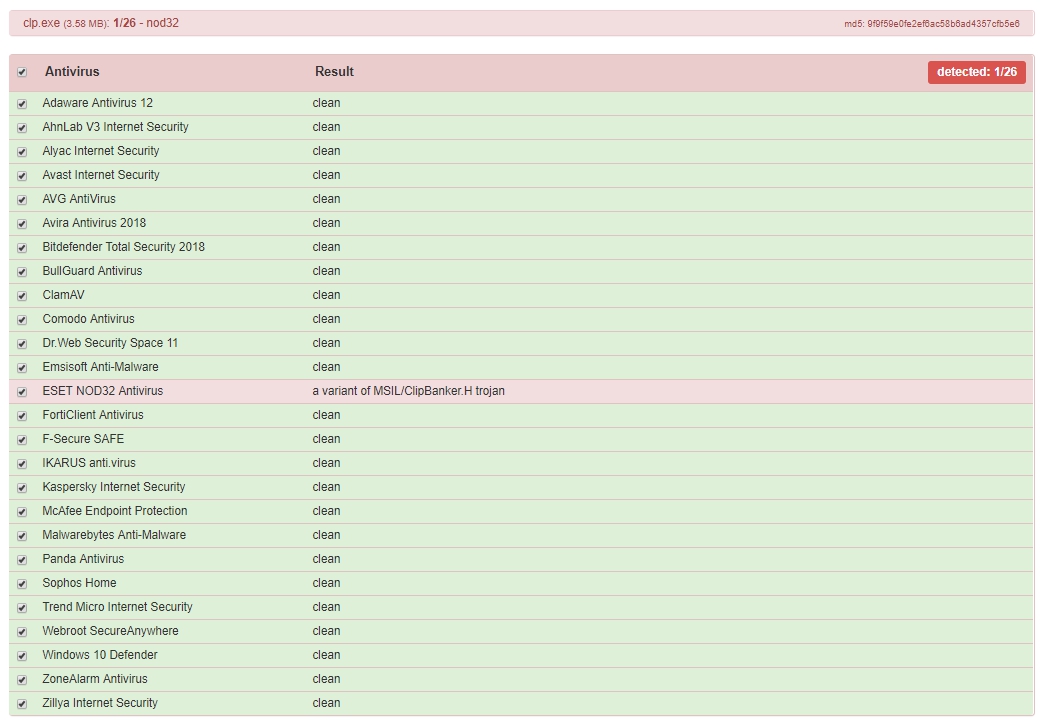The image size is (1048, 725).
Task: Click the FortiClient Antivirus name
Action: click(93, 415)
